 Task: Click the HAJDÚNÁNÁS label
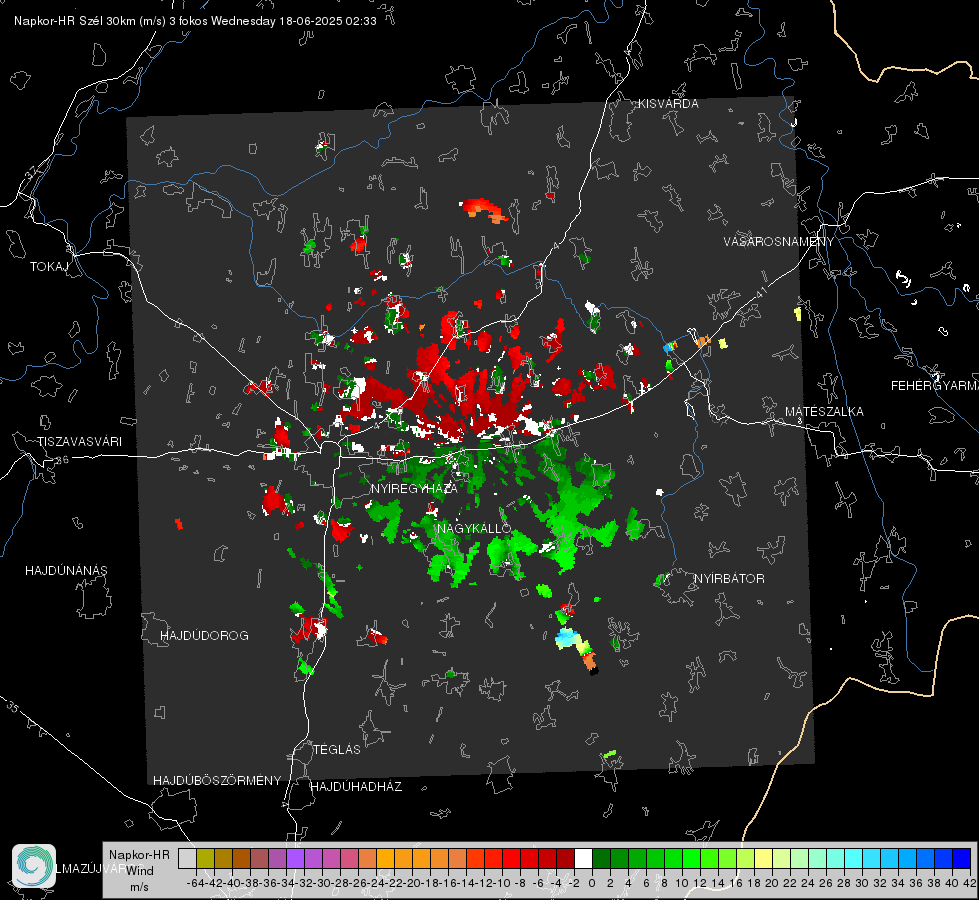coord(66,570)
